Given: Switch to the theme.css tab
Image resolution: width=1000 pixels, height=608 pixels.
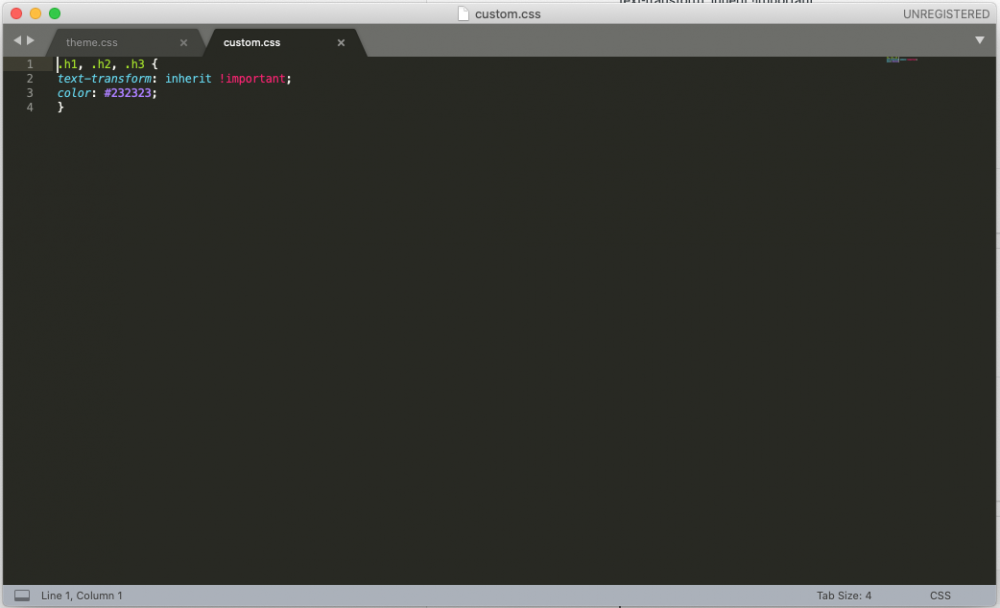Looking at the screenshot, I should (x=92, y=43).
